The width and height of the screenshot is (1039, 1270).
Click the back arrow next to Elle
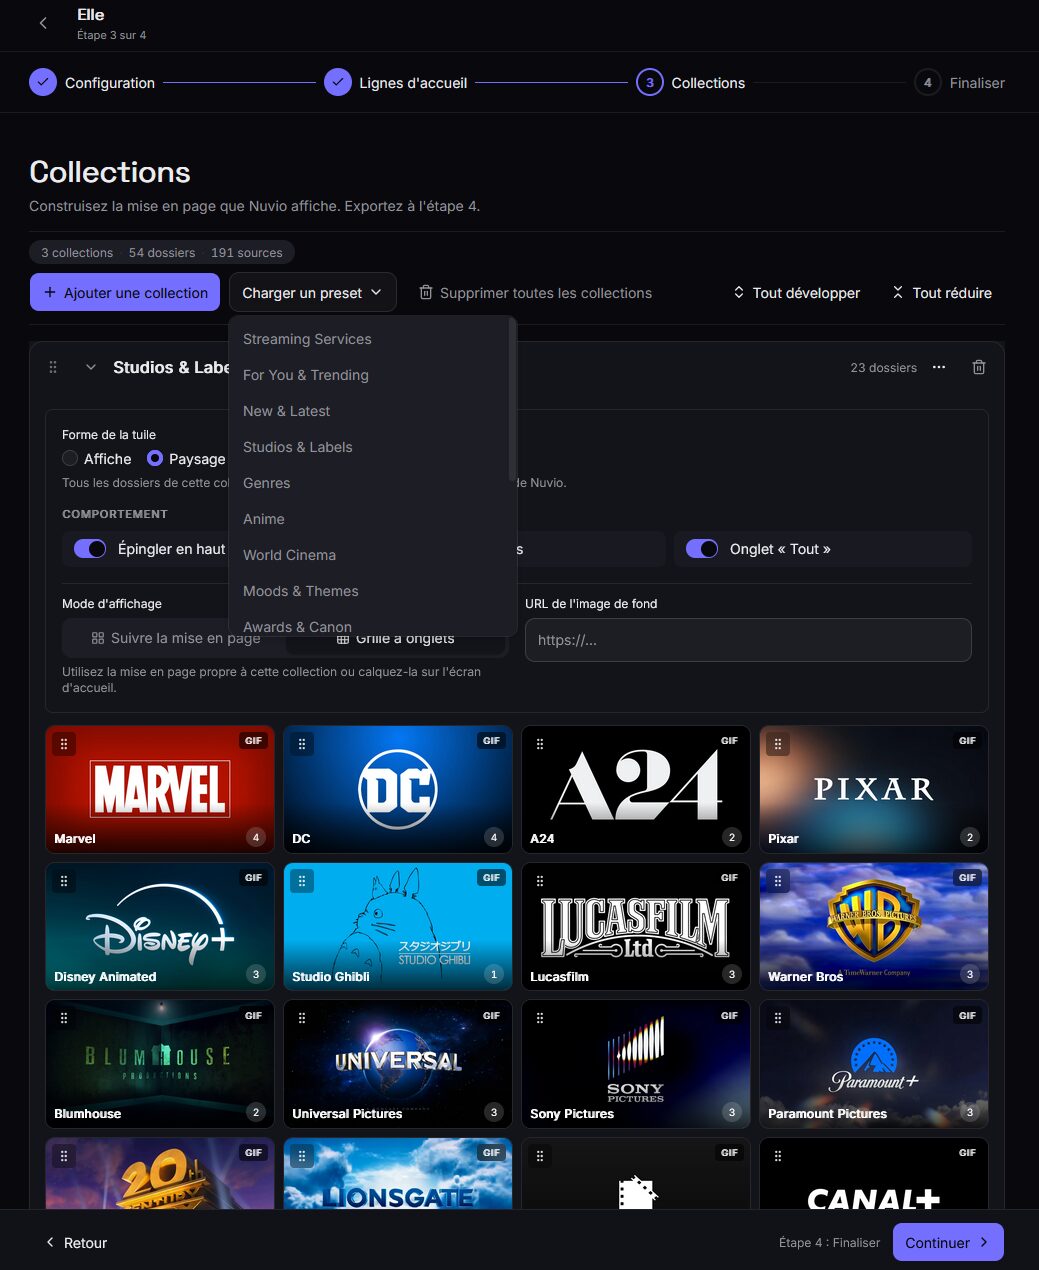point(43,23)
